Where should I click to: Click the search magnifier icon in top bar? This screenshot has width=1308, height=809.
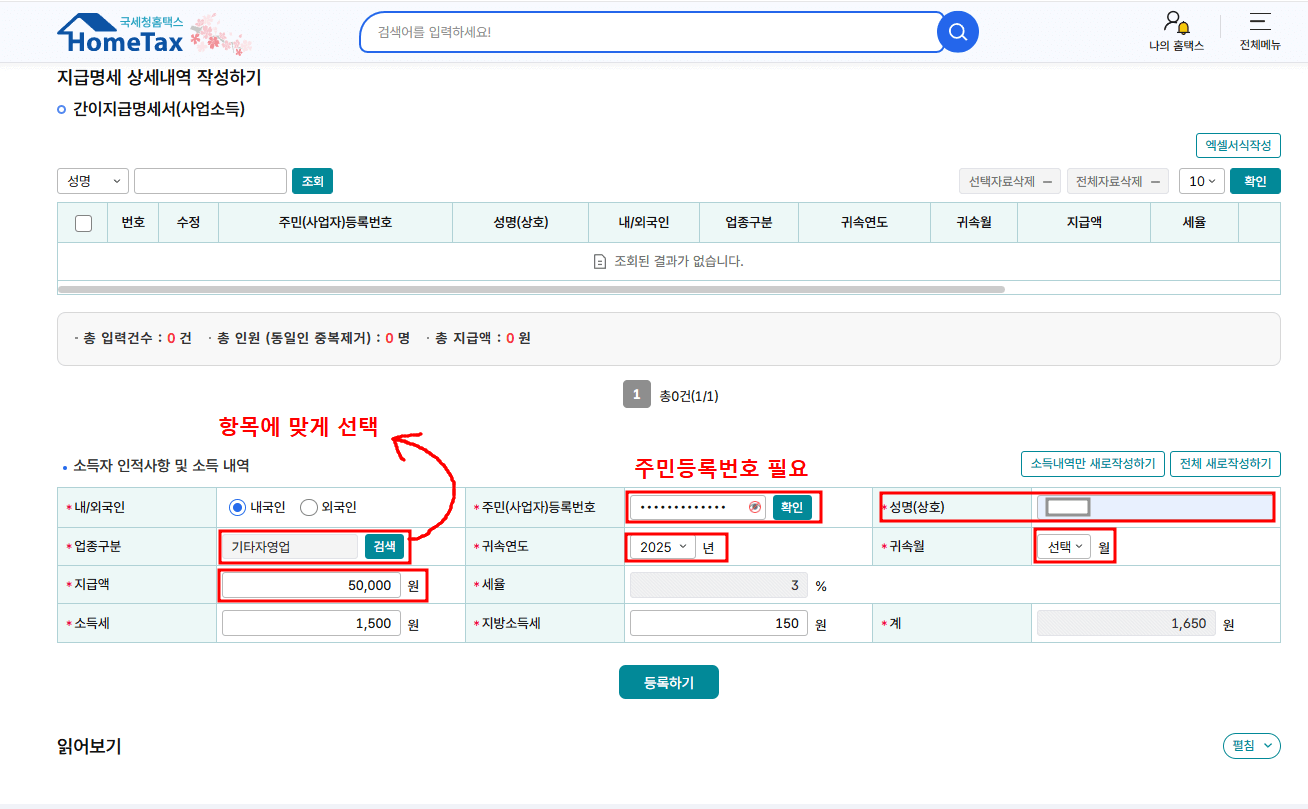tap(956, 31)
